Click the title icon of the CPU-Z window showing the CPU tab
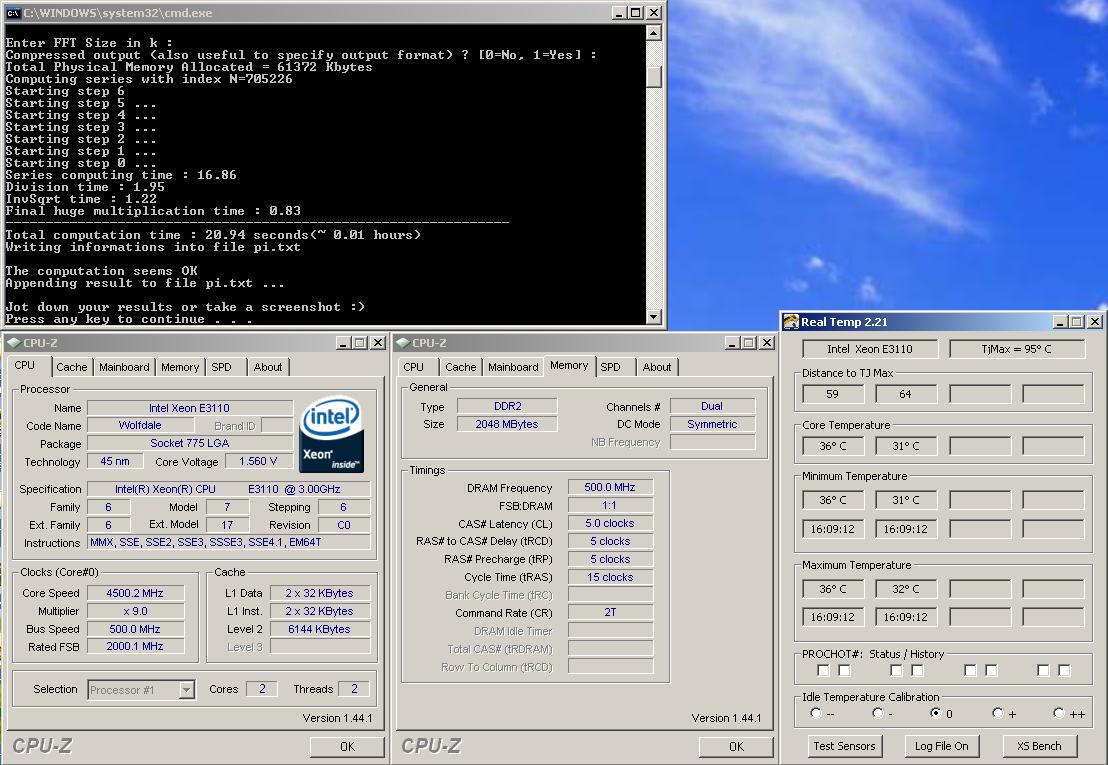1108x765 pixels. [13, 343]
